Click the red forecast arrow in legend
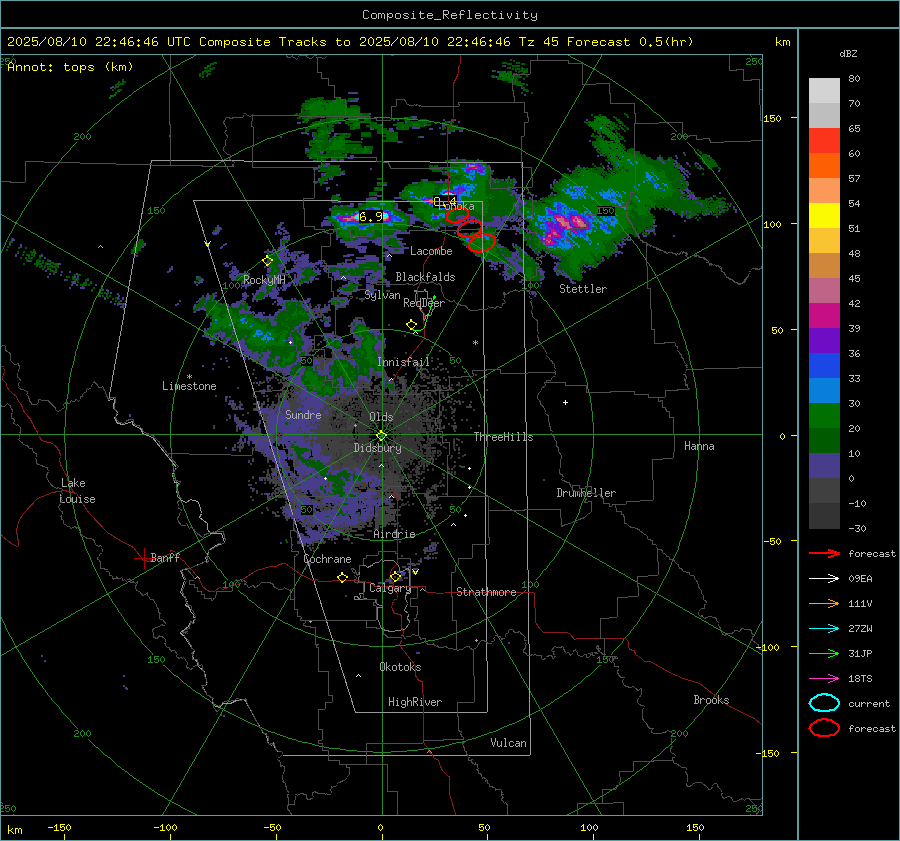 824,553
